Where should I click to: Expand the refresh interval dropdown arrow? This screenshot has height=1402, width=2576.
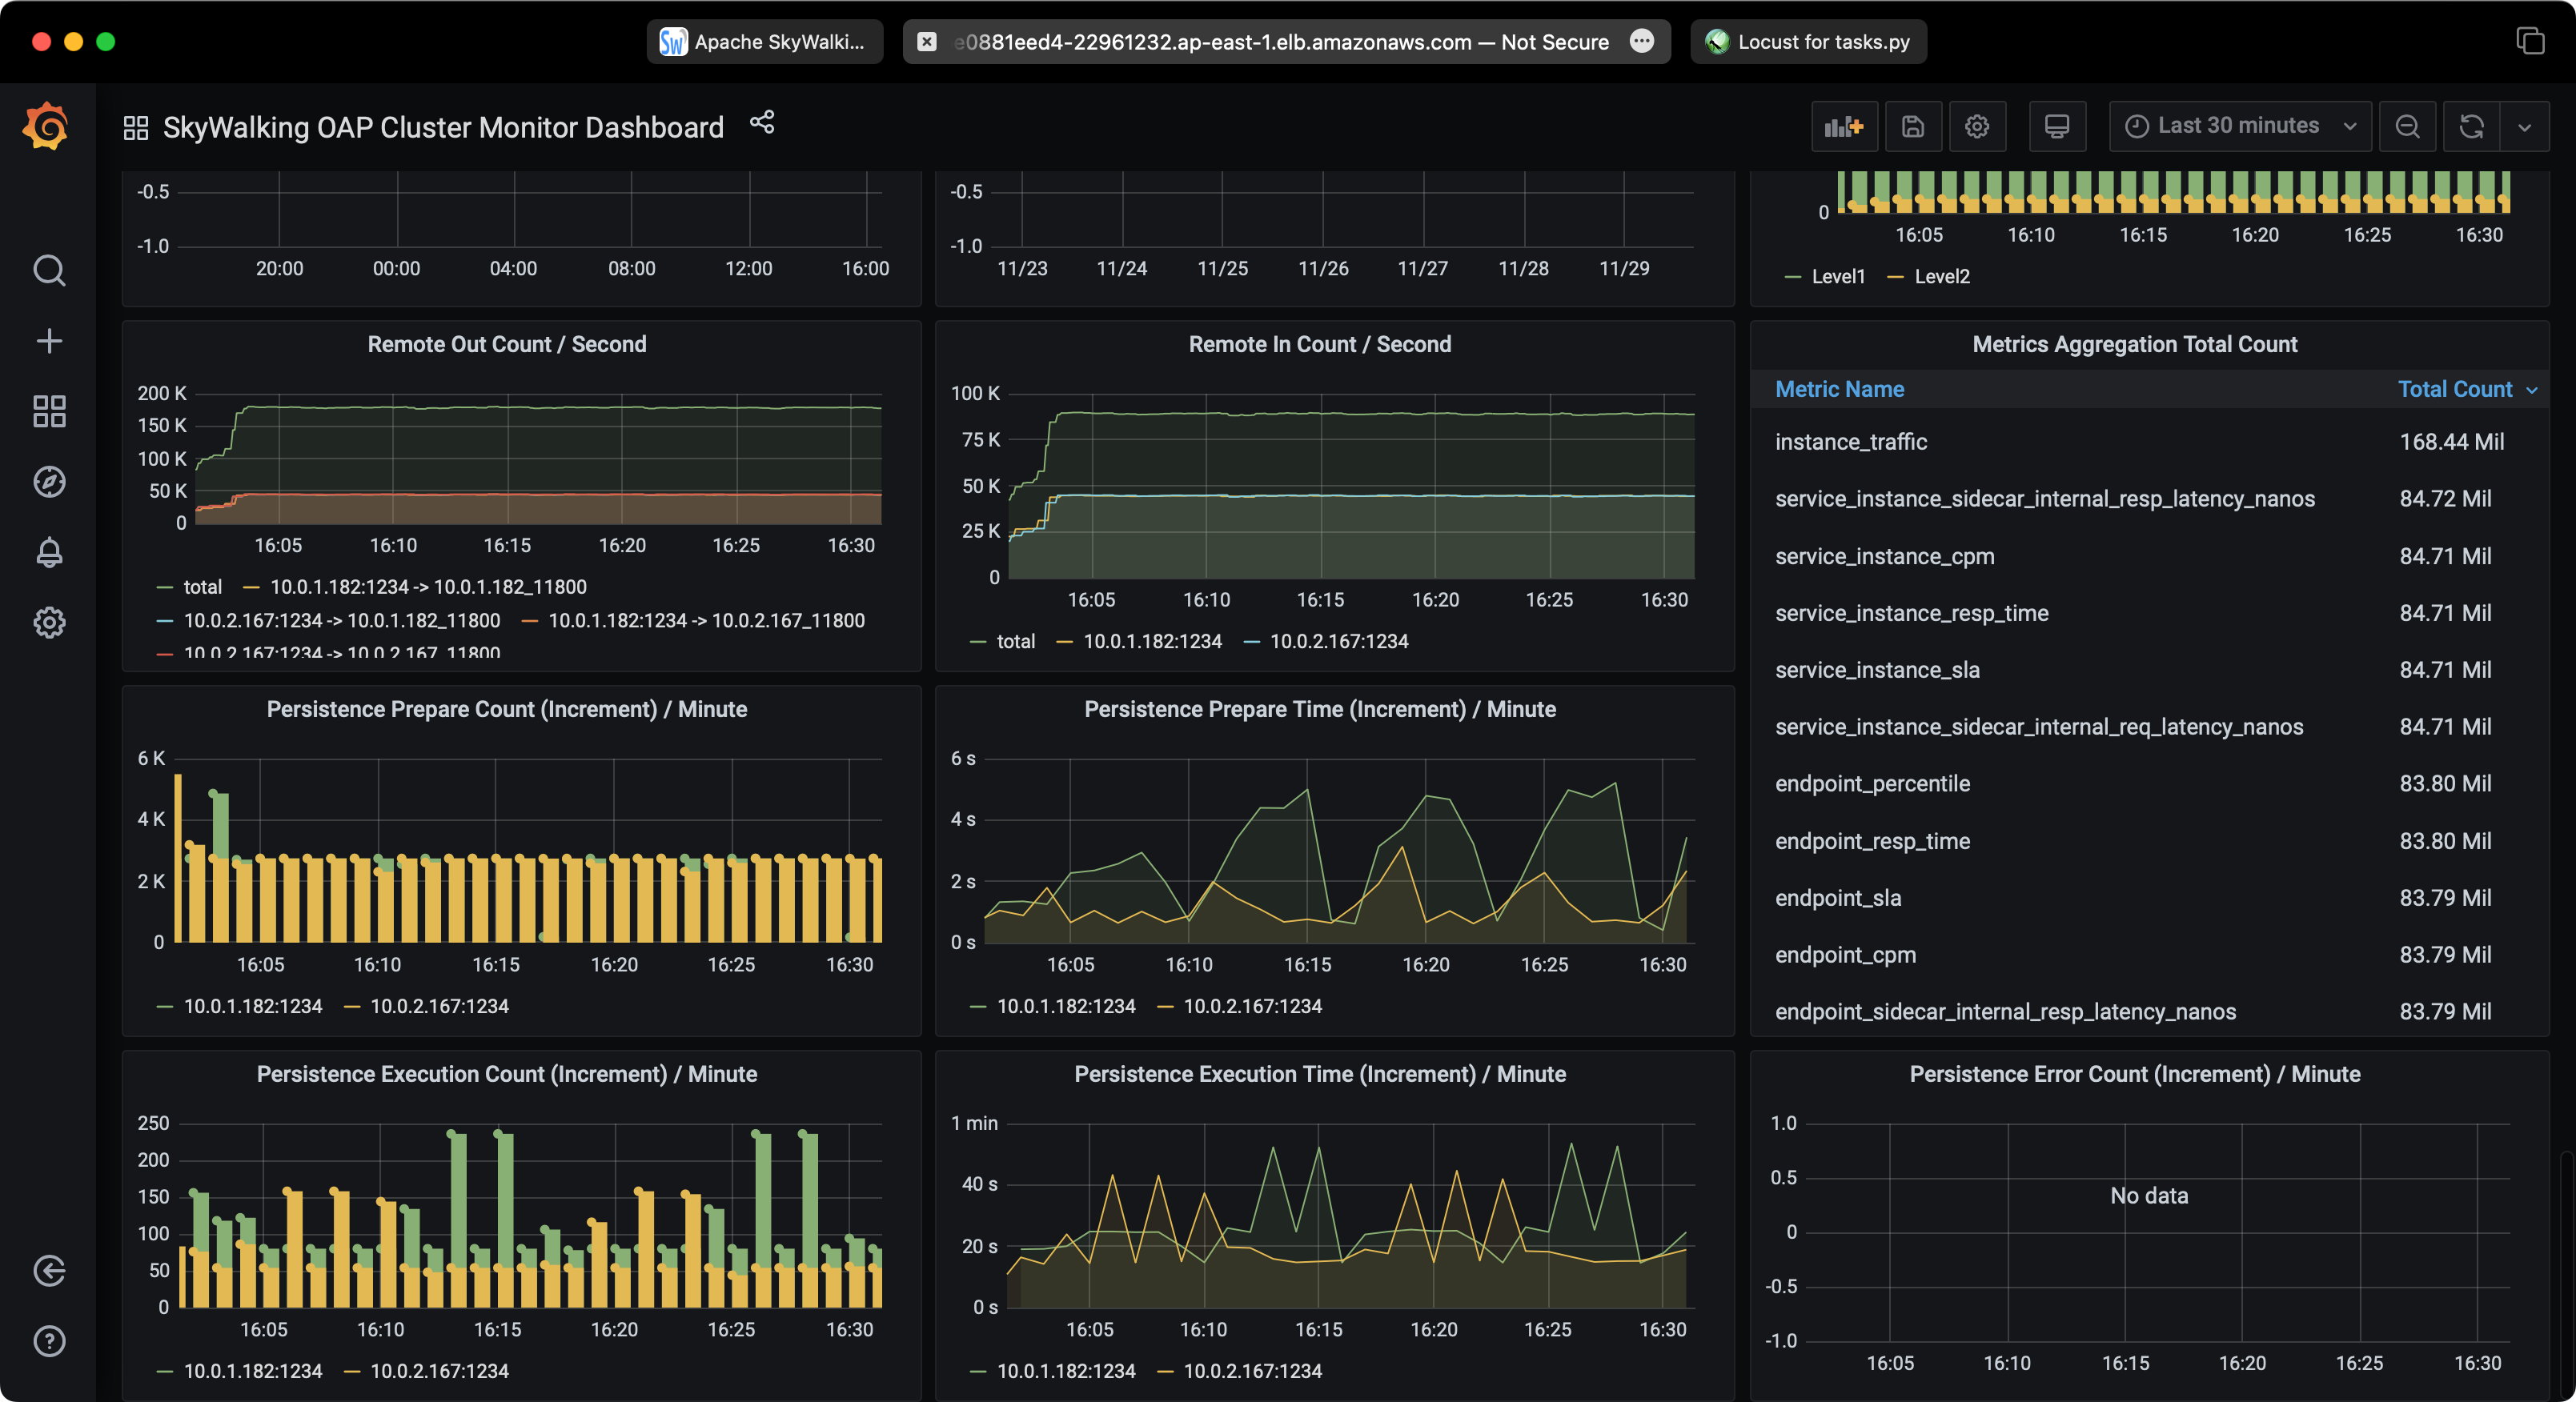[x=2524, y=127]
